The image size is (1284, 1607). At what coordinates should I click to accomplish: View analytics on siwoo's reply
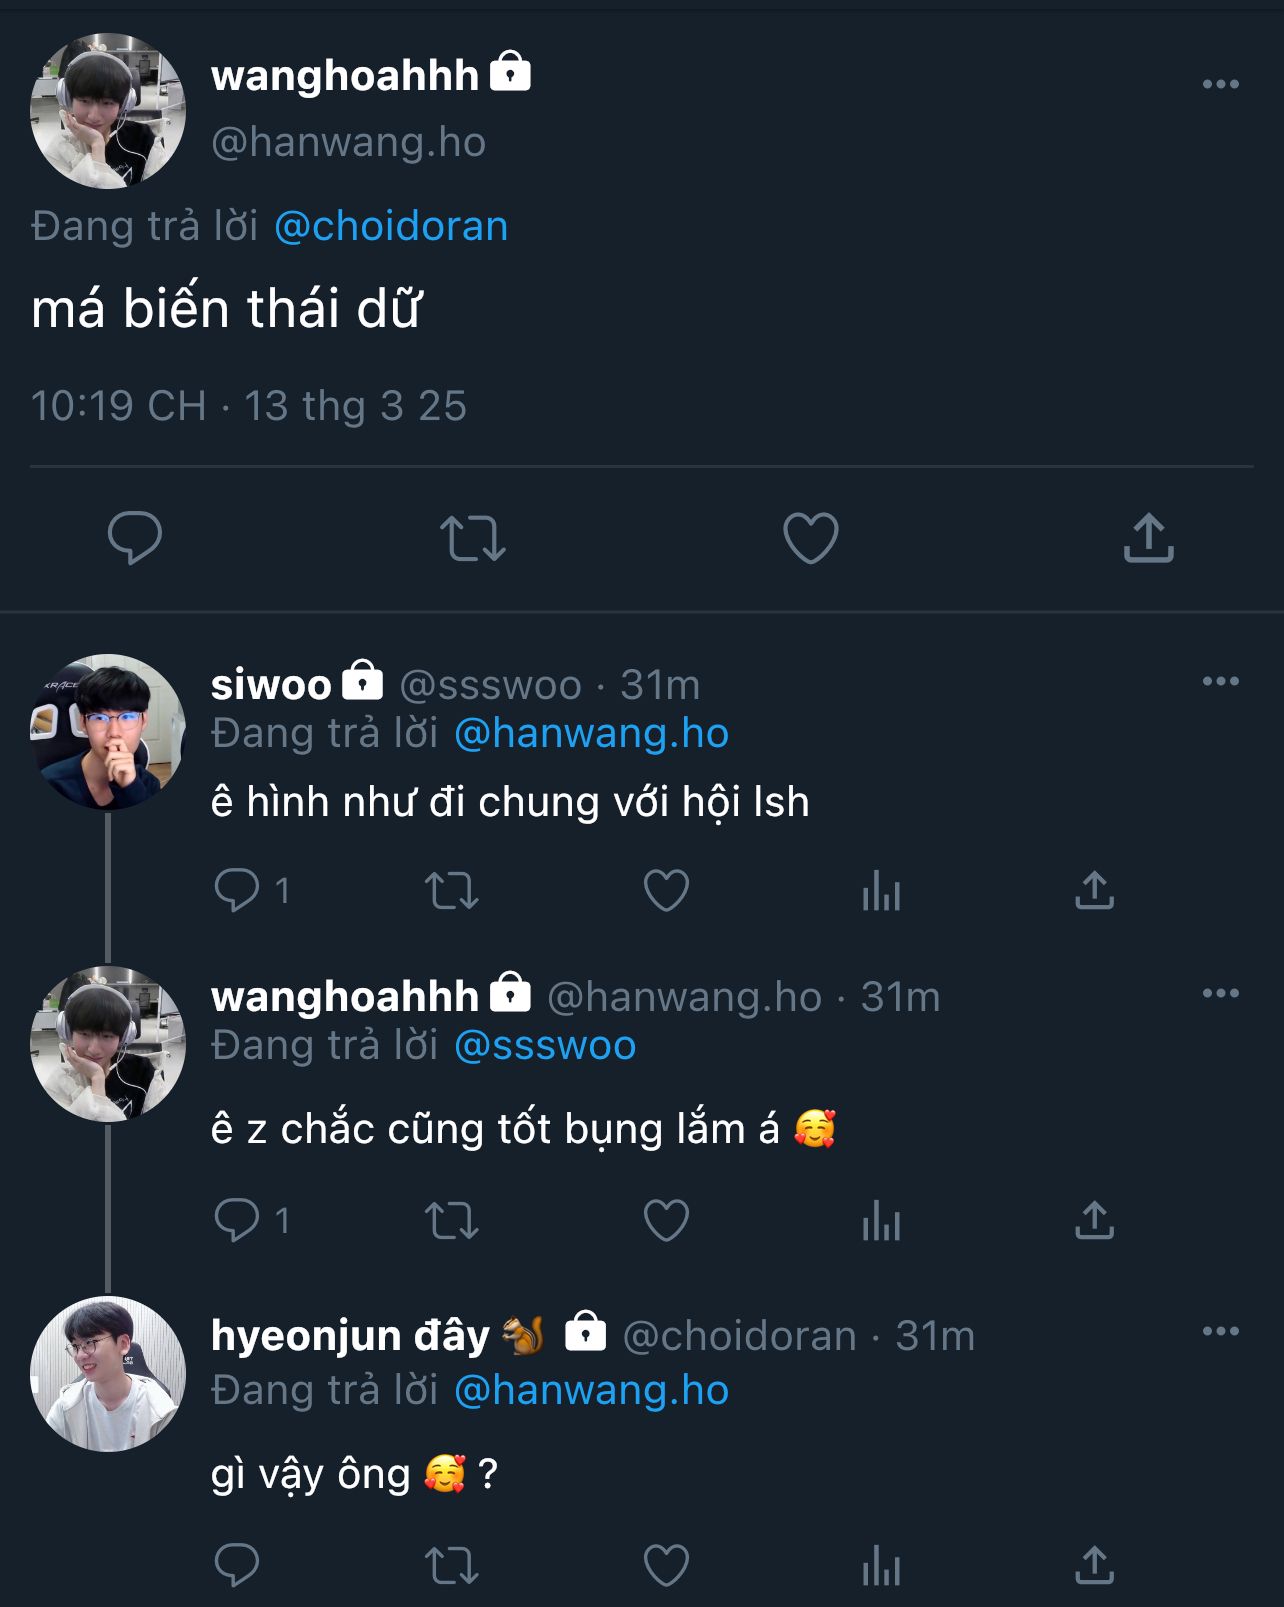(x=881, y=890)
